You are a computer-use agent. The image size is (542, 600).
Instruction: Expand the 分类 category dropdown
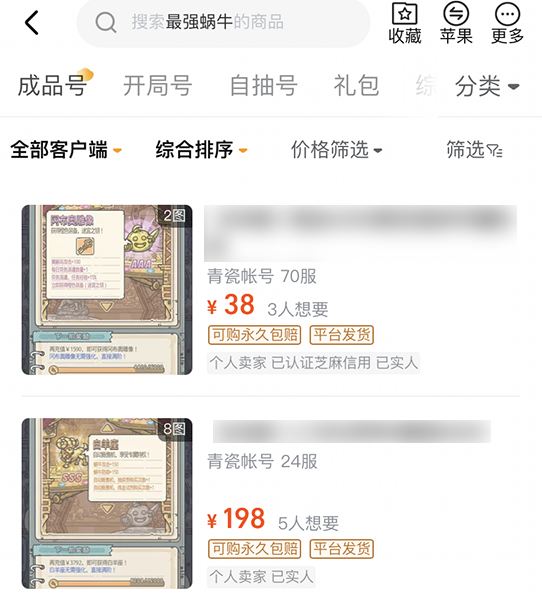click(487, 86)
